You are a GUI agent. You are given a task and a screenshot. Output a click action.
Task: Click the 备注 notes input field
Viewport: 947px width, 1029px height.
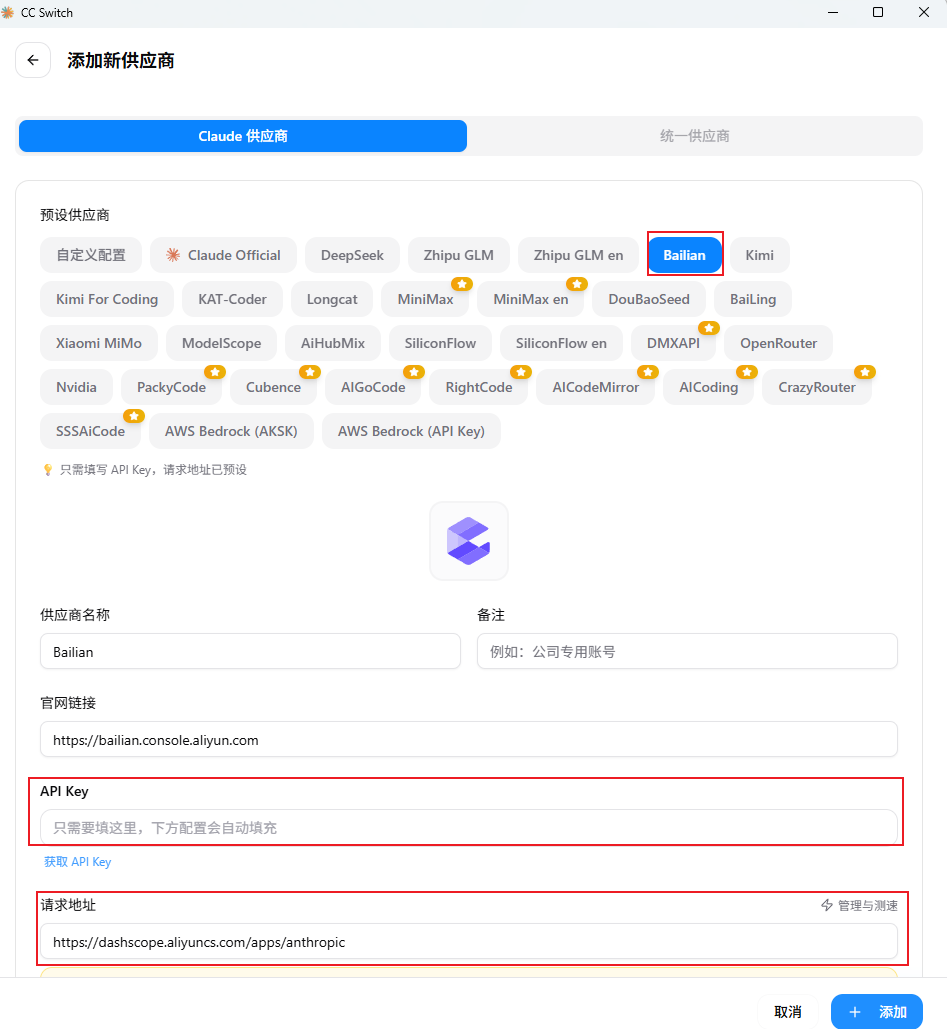point(687,652)
